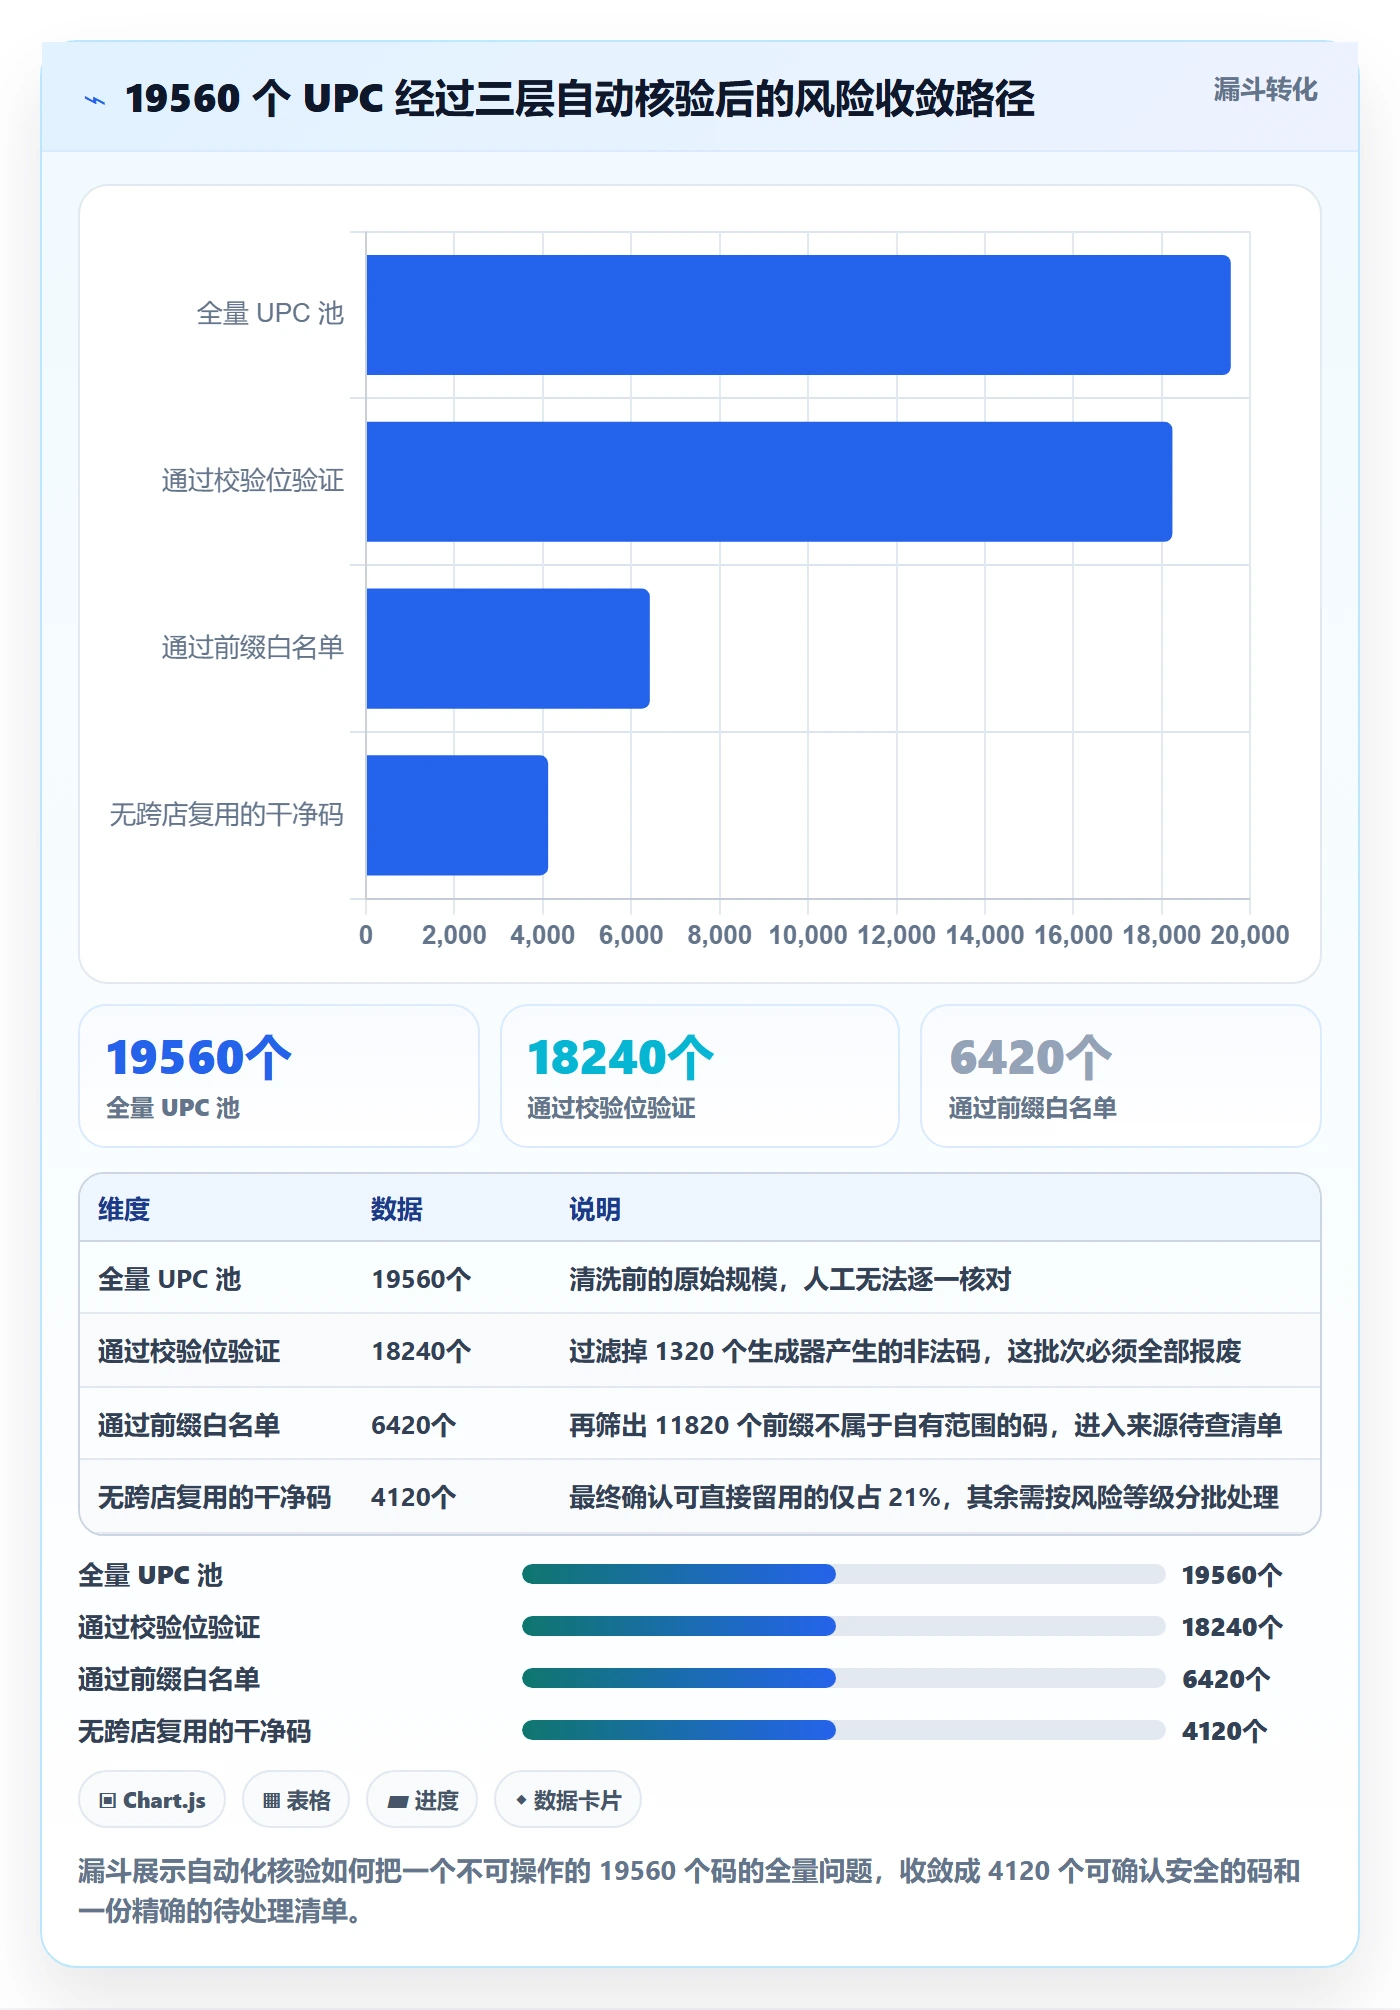Viewport: 1400px width, 2010px height.
Task: Click the 10,000 x-axis tick label
Action: point(808,935)
